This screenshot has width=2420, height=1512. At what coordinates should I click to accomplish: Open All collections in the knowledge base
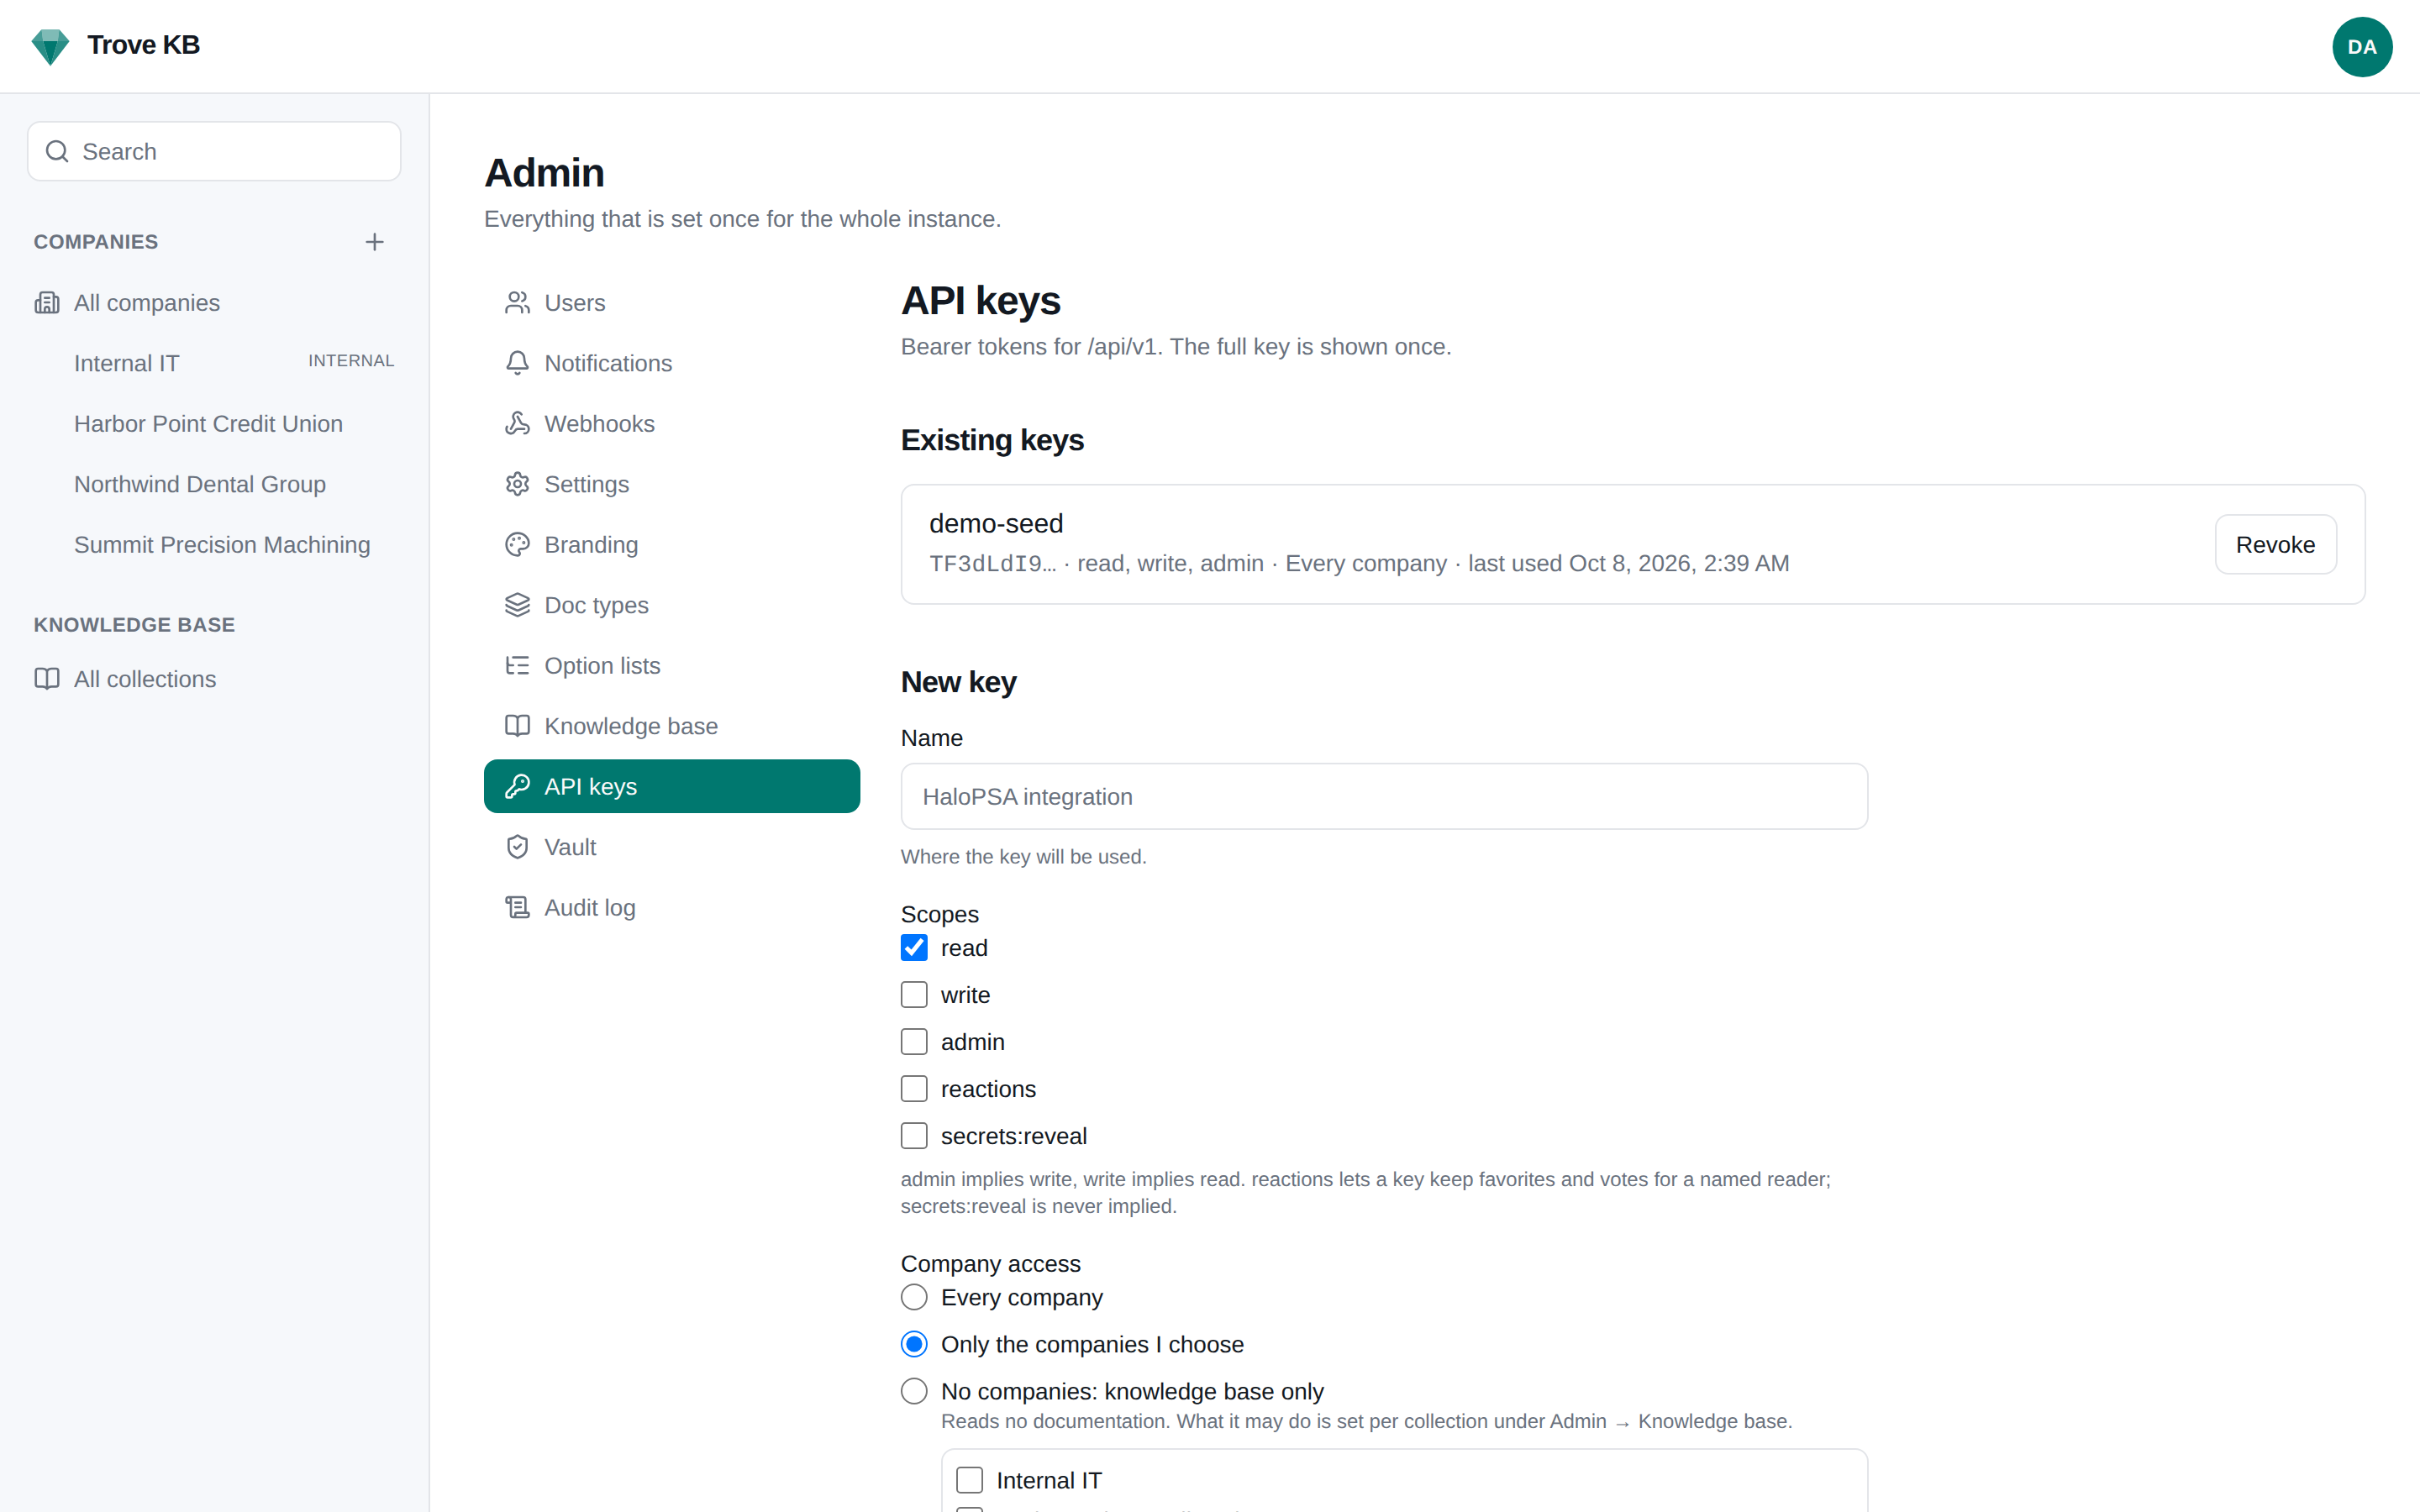pyautogui.click(x=214, y=679)
